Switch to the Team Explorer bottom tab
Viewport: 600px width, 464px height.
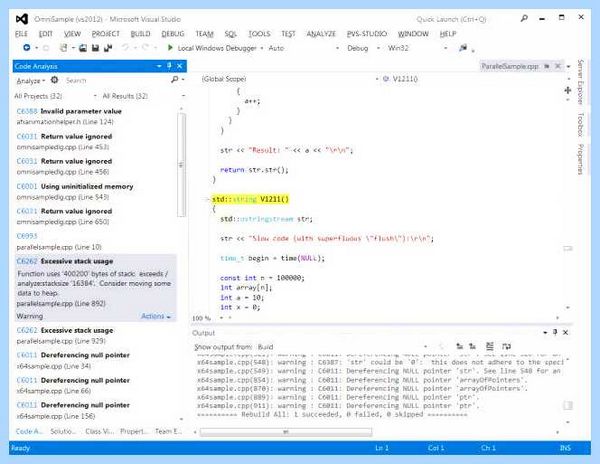pyautogui.click(x=168, y=431)
